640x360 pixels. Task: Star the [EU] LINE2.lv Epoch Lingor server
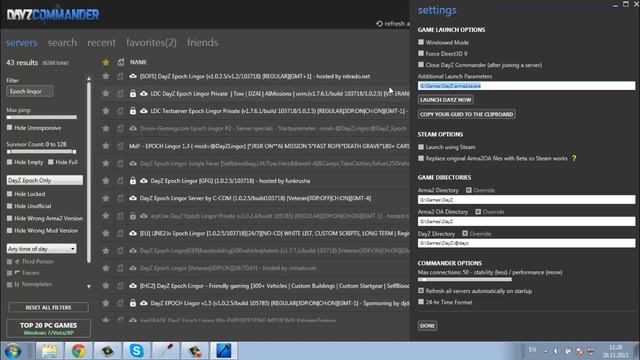point(106,233)
